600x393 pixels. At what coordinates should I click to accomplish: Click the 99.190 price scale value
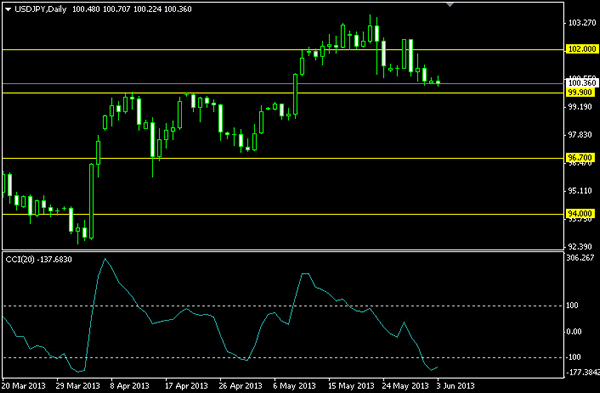click(580, 107)
